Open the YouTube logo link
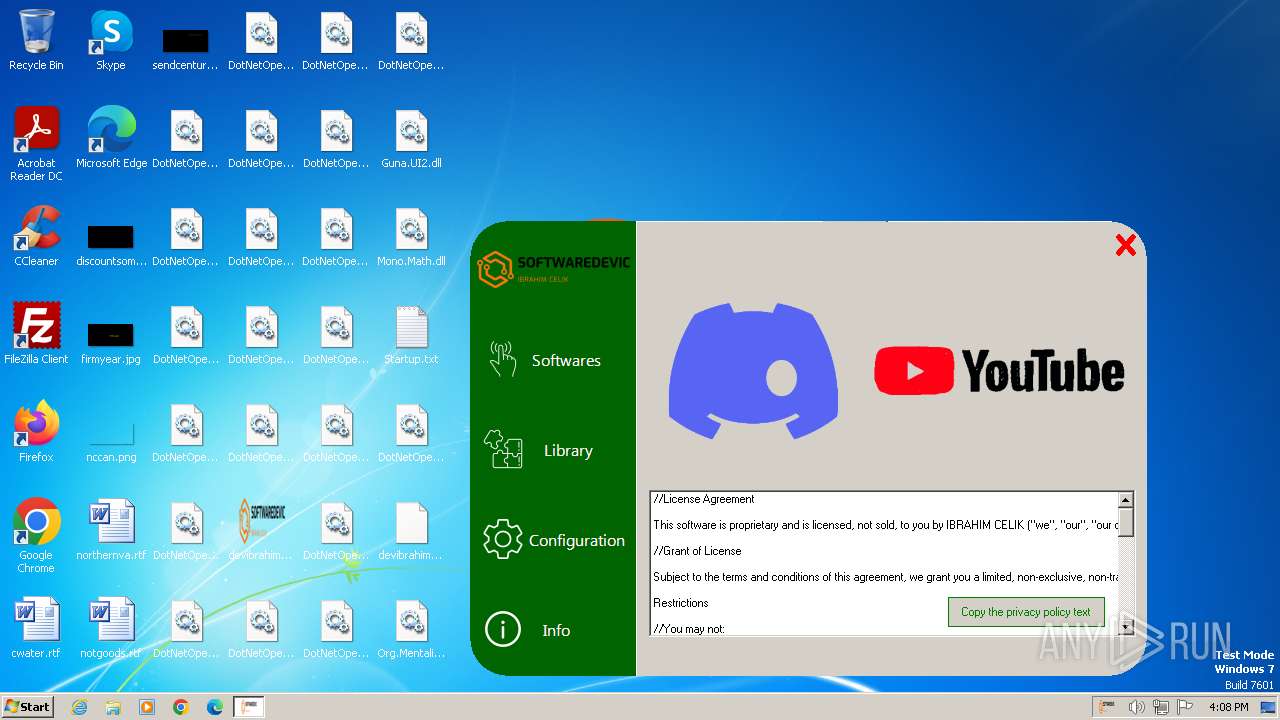 coord(999,371)
